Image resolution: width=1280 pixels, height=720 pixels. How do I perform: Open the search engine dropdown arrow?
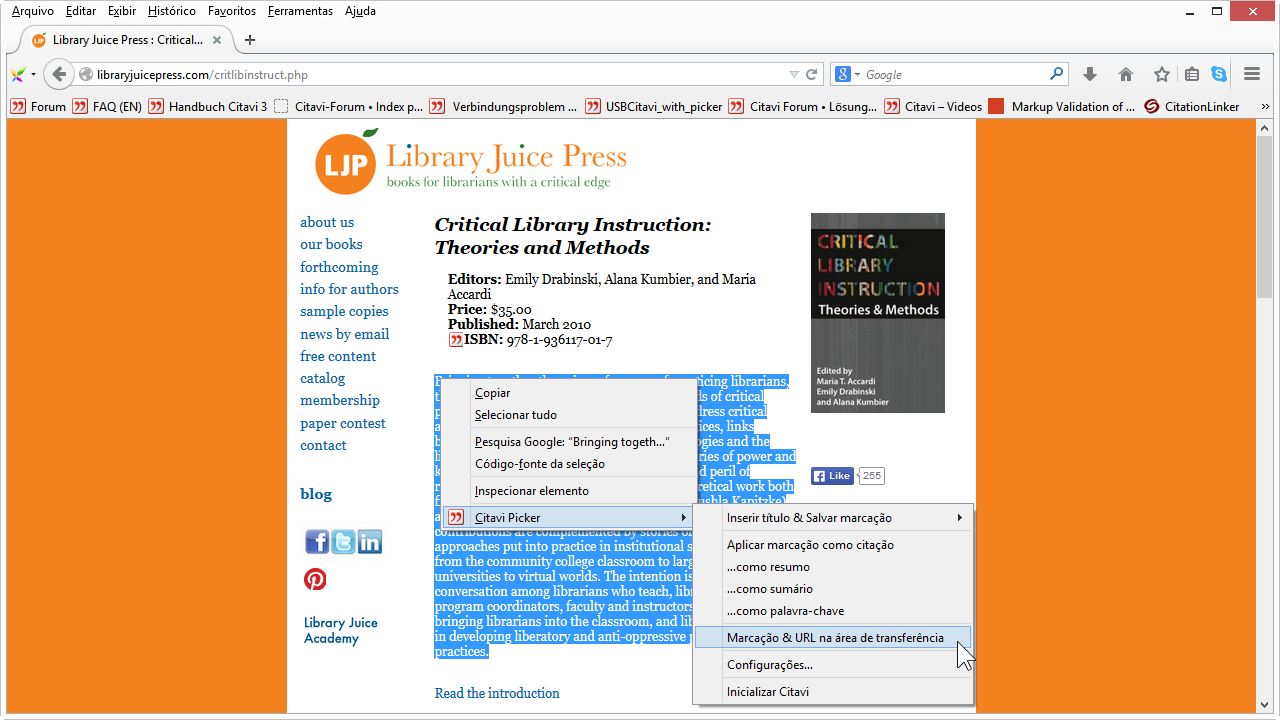pyautogui.click(x=857, y=75)
